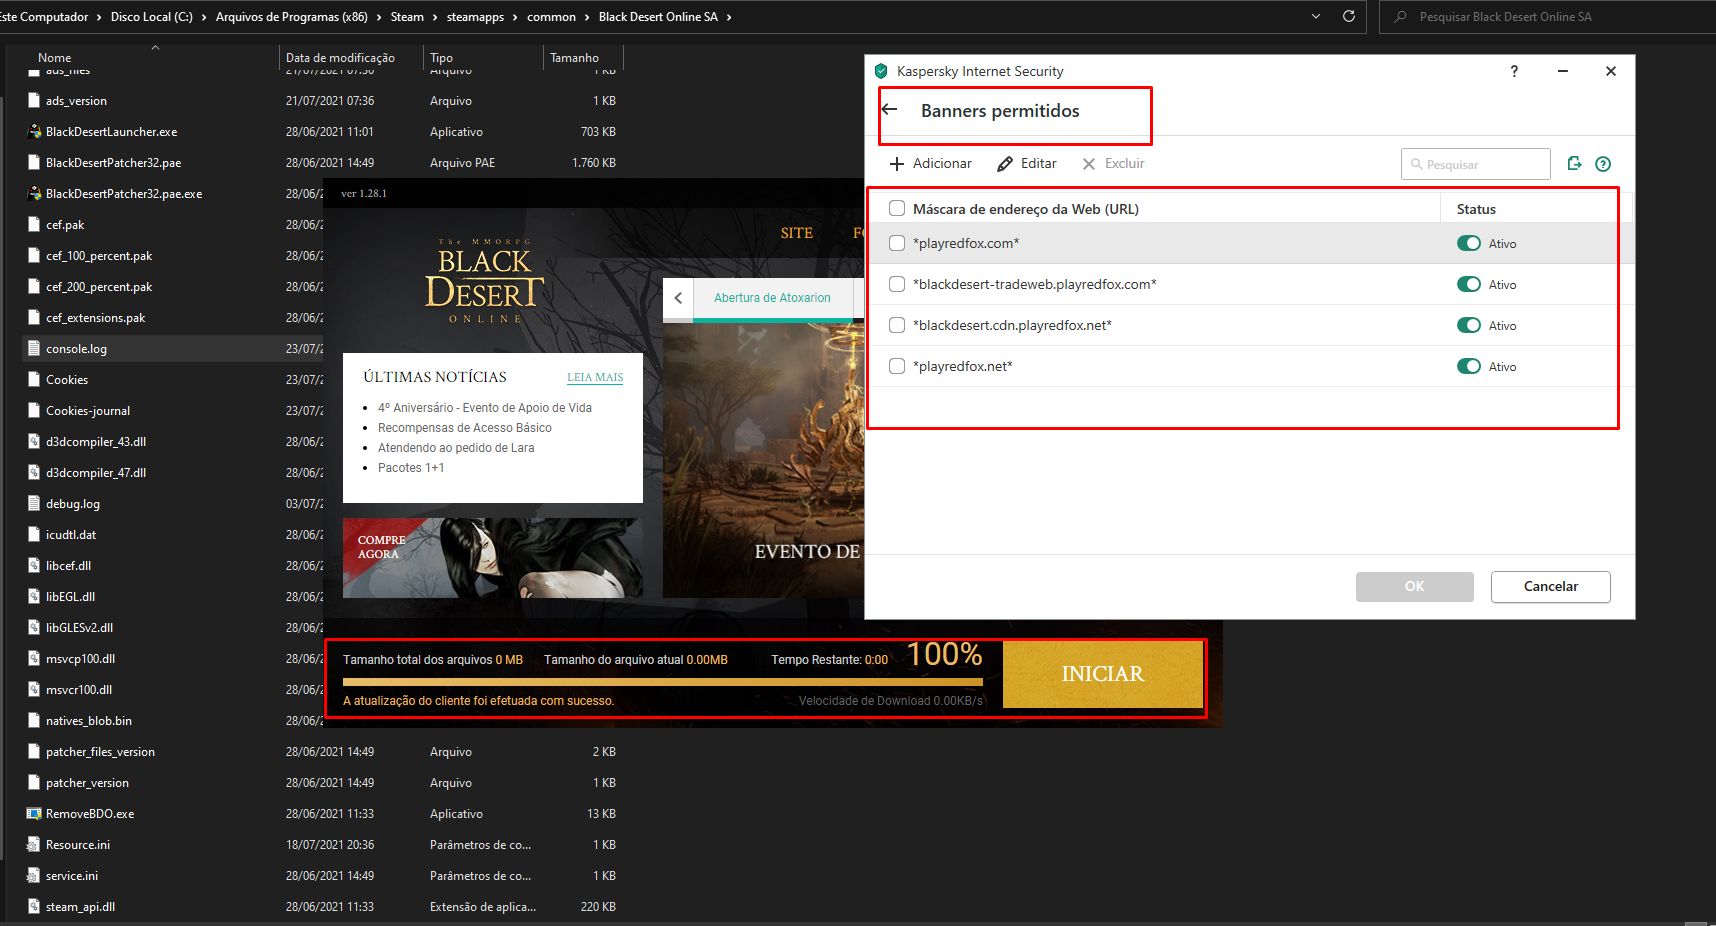The width and height of the screenshot is (1716, 926).
Task: Click the ads_version file icon
Action: click(x=34, y=100)
